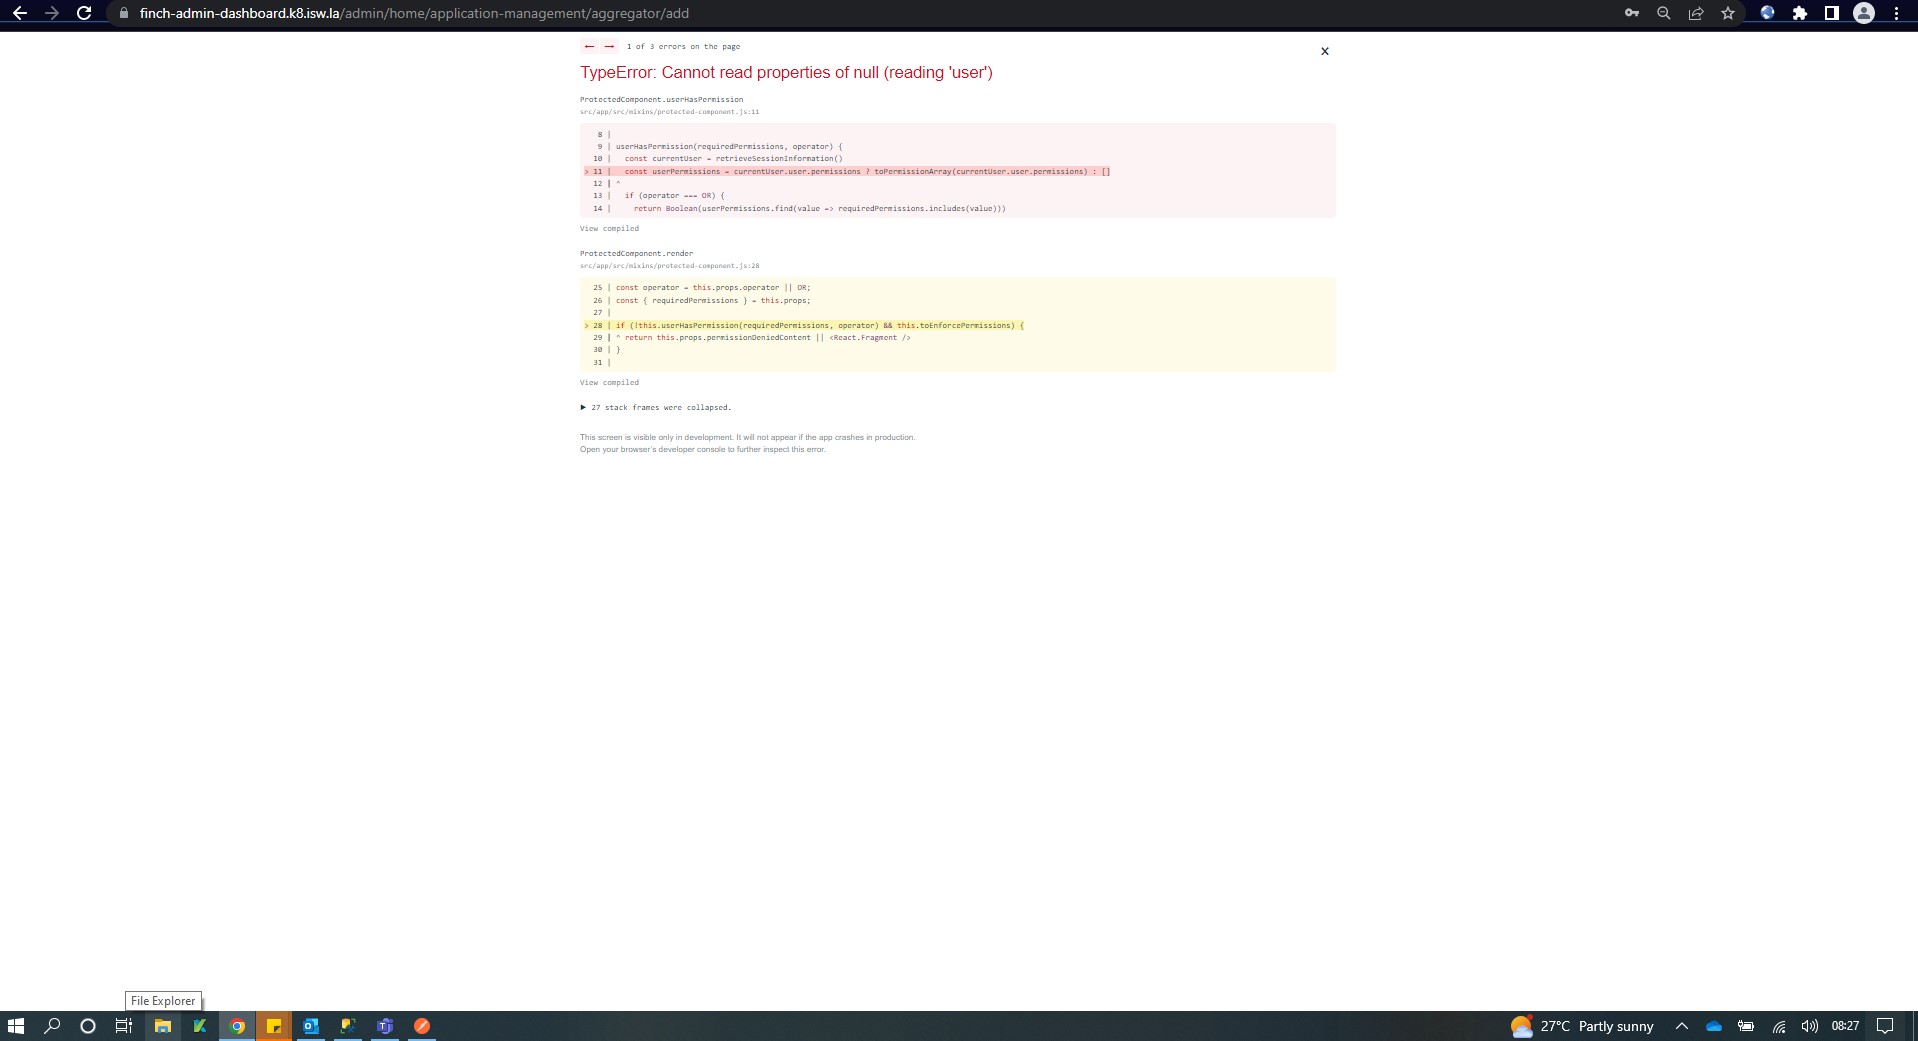The height and width of the screenshot is (1041, 1918).
Task: Click View compiled under render code block
Action: point(609,383)
